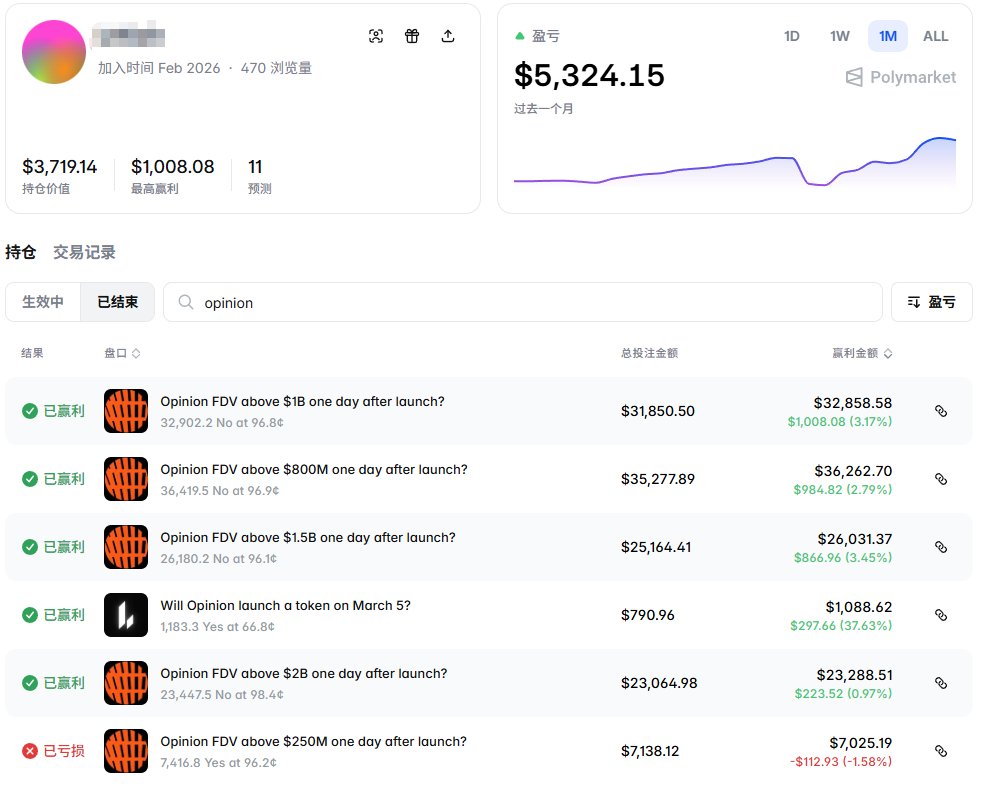
Task: Click 加入时间 Feb 2026 text
Action: click(x=159, y=68)
